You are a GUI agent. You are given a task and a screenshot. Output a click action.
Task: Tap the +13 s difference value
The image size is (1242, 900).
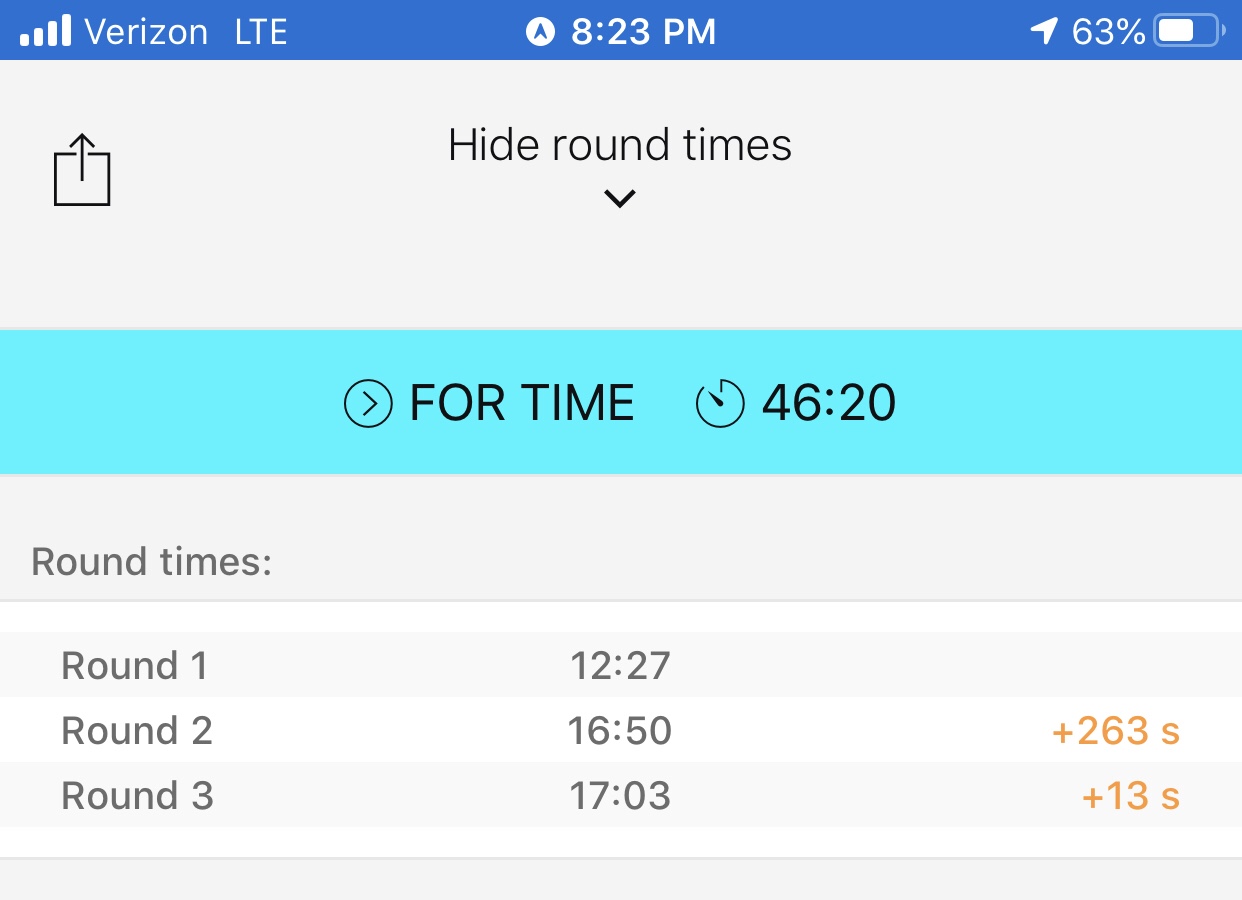coord(1131,796)
